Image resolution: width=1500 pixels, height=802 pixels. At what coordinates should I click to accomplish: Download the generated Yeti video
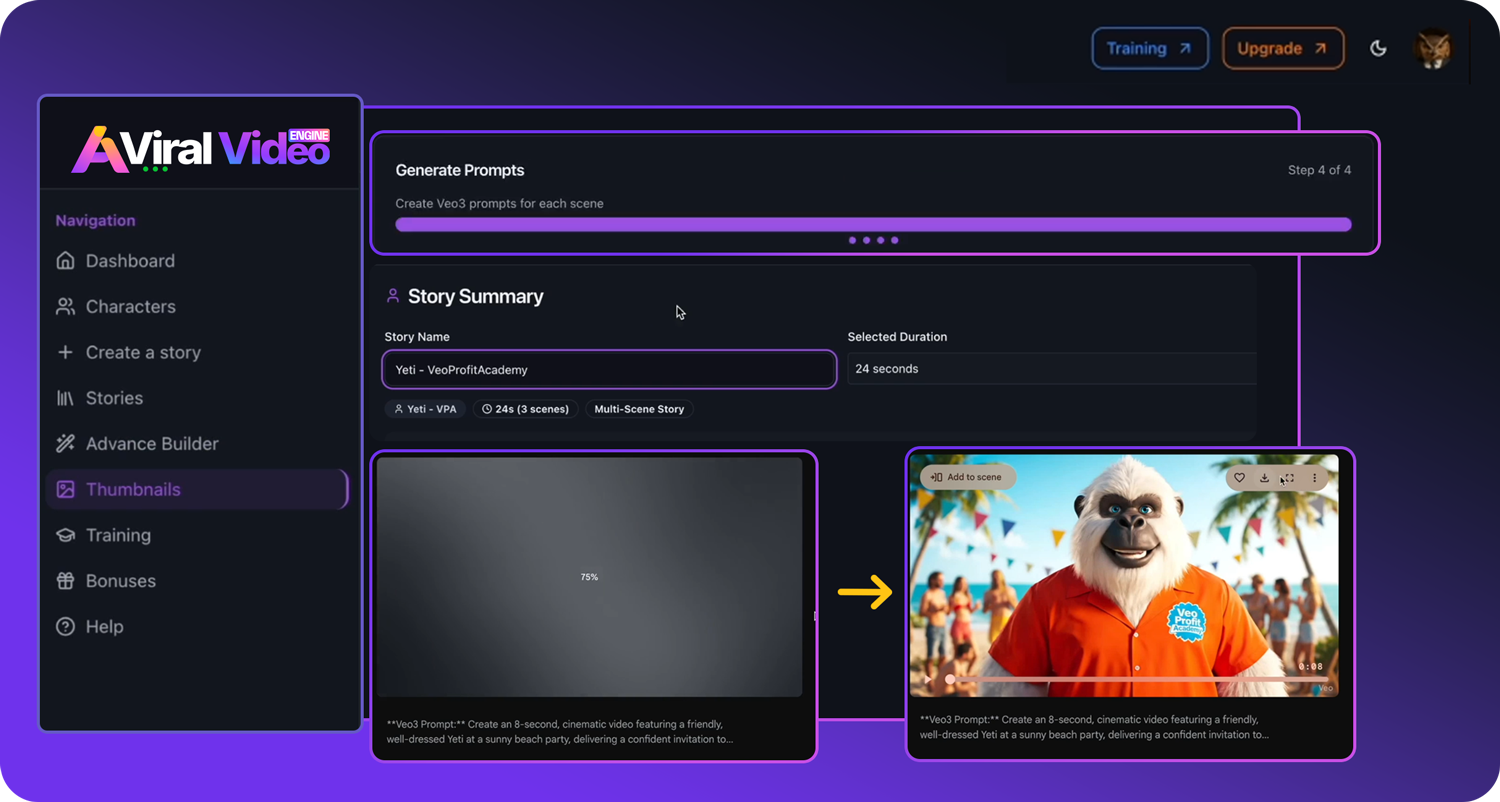[1264, 478]
